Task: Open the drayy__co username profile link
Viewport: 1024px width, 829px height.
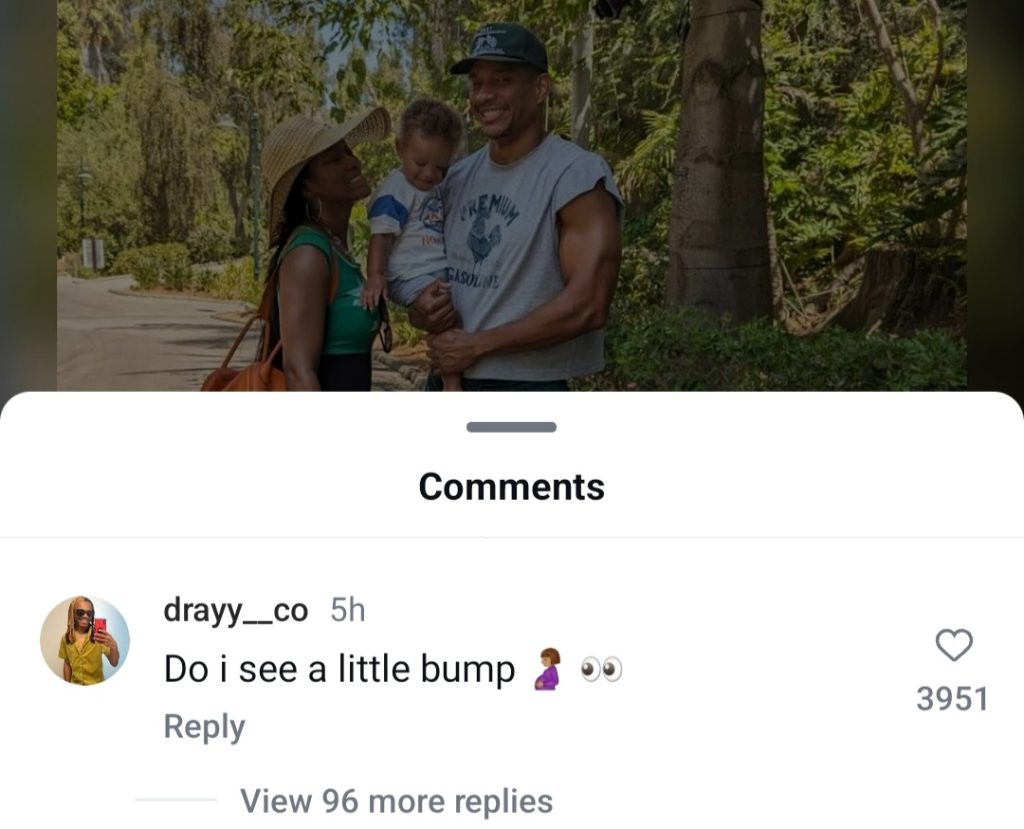Action: pyautogui.click(x=236, y=610)
